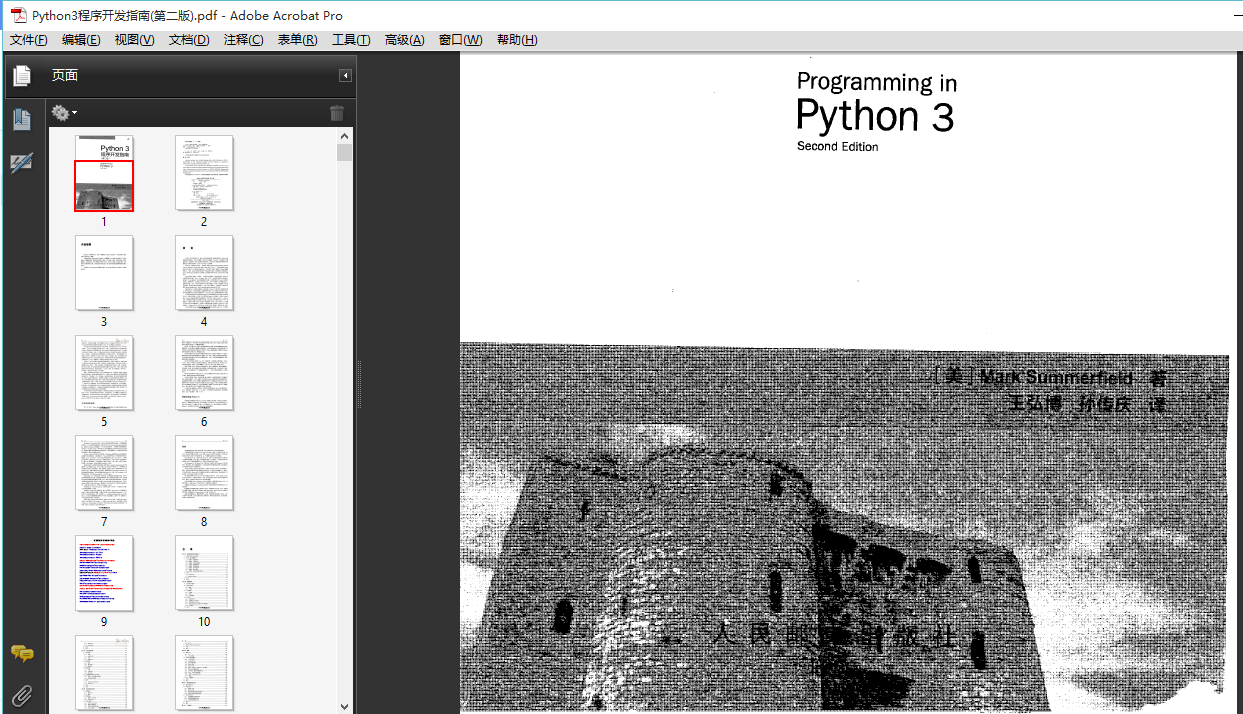1243x714 pixels.
Task: Open the gear options dropdown in 页面 panel
Action: (x=64, y=113)
